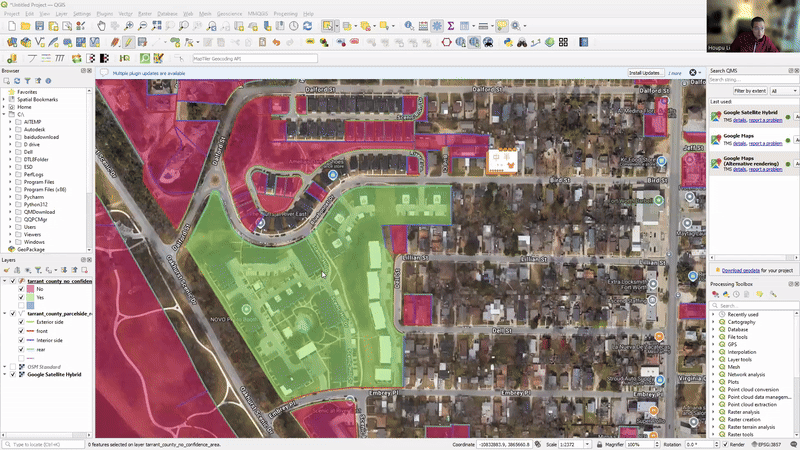Click the Install Updates button

pyautogui.click(x=645, y=73)
